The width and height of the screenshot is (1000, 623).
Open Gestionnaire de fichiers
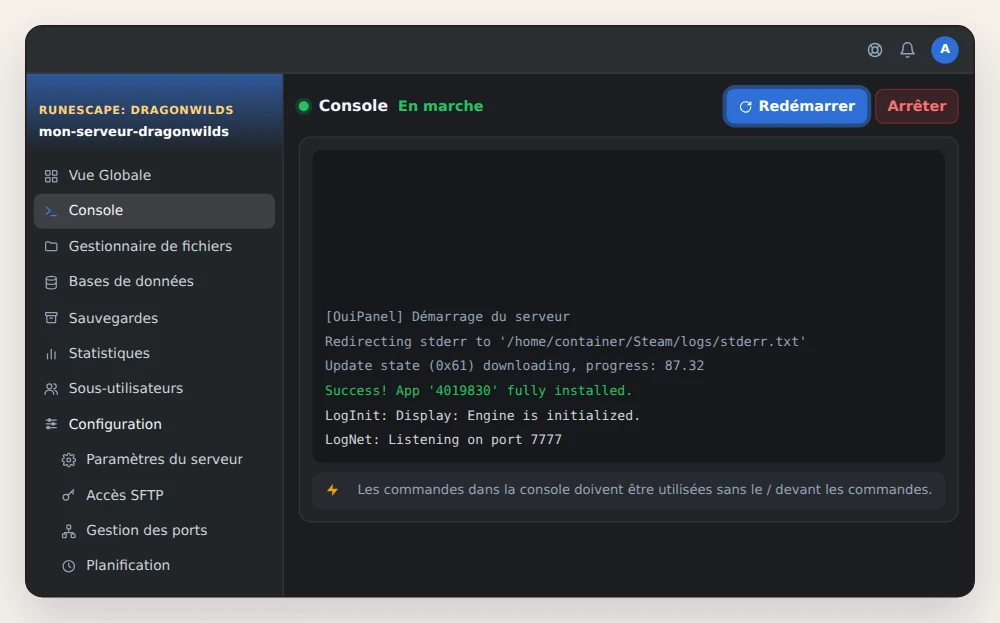154,246
